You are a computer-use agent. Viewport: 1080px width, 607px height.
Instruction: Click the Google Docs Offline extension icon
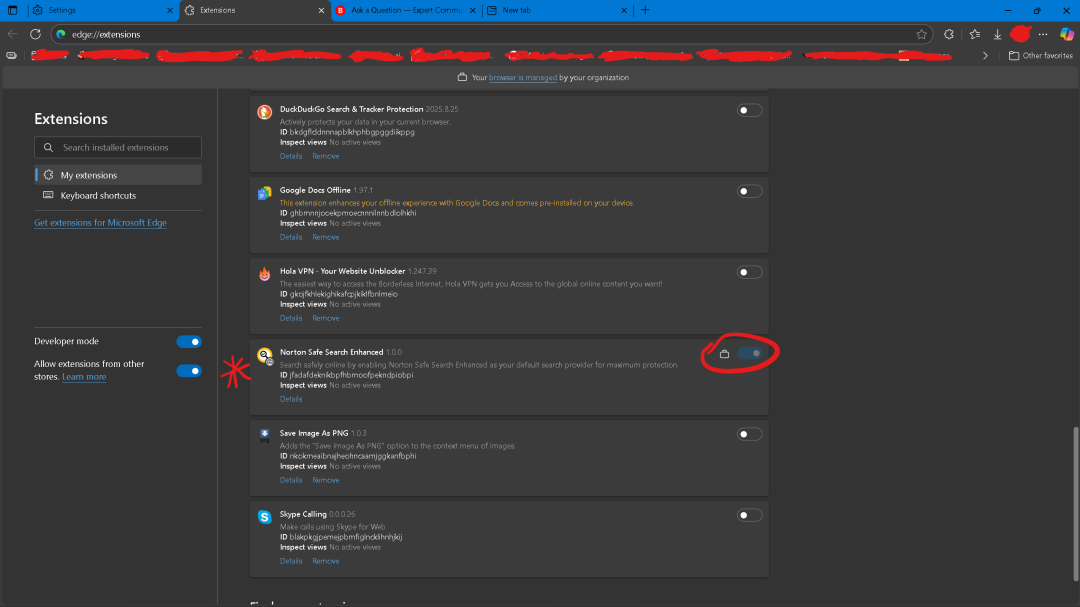(x=264, y=193)
